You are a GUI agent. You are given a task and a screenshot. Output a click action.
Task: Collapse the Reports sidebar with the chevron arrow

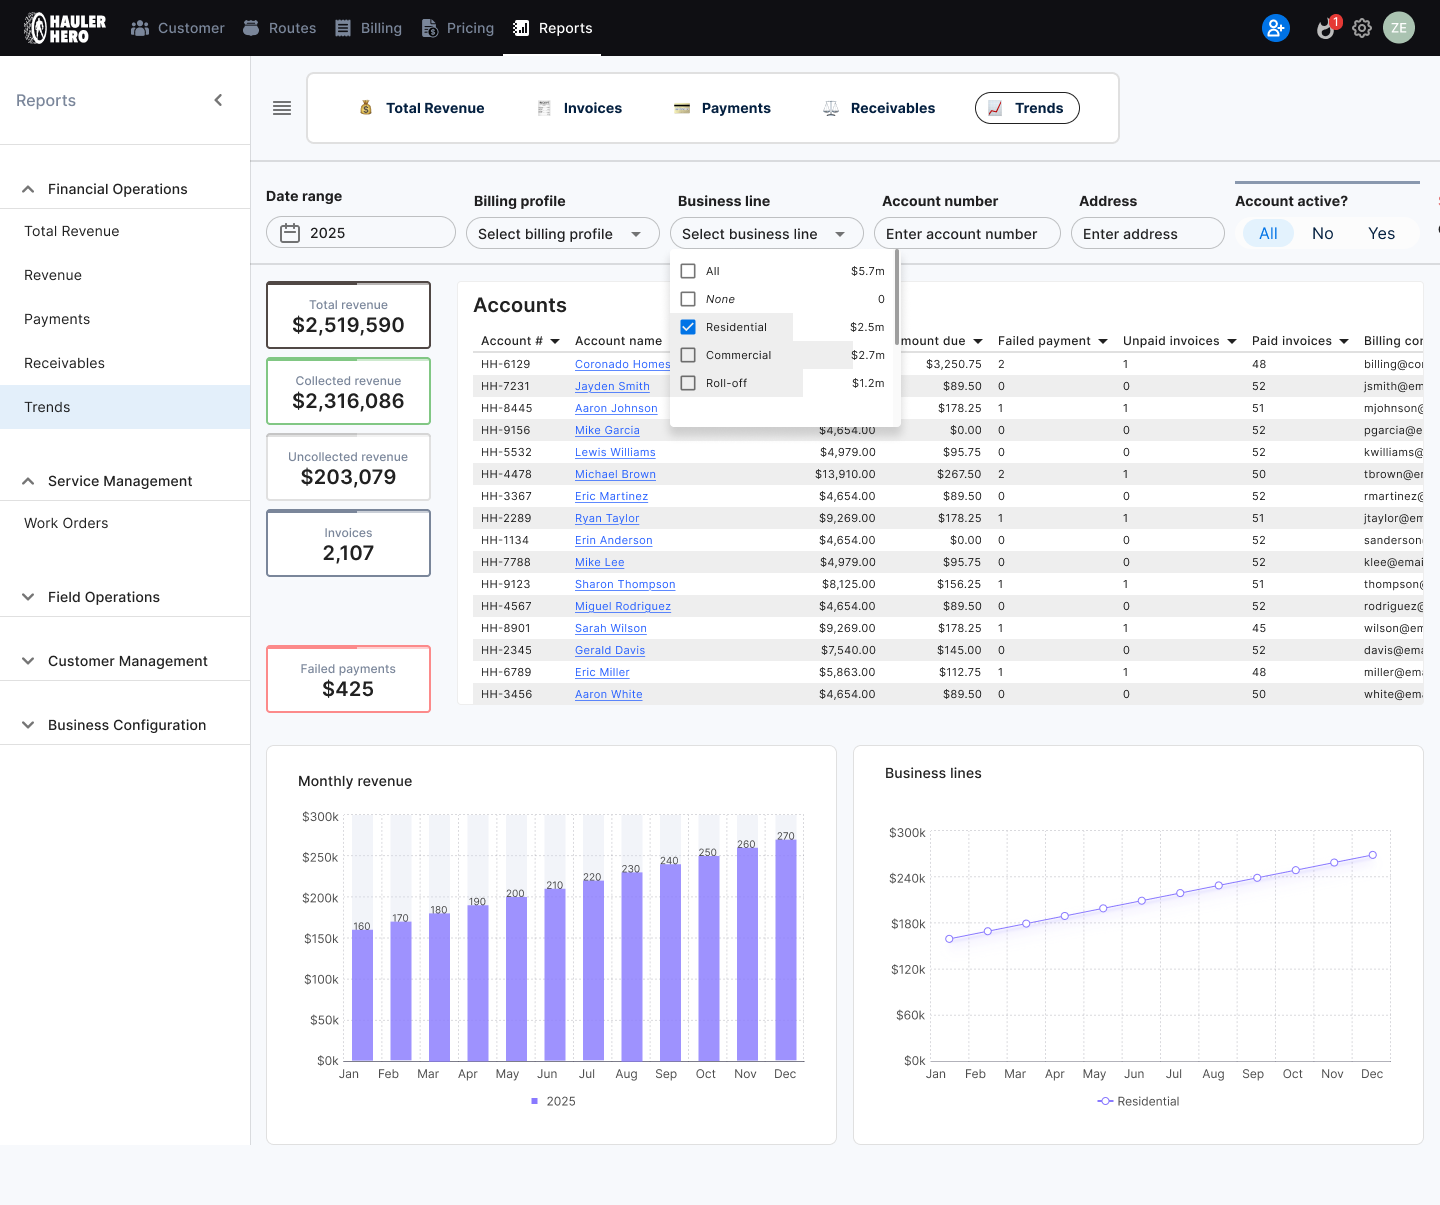pos(218,100)
